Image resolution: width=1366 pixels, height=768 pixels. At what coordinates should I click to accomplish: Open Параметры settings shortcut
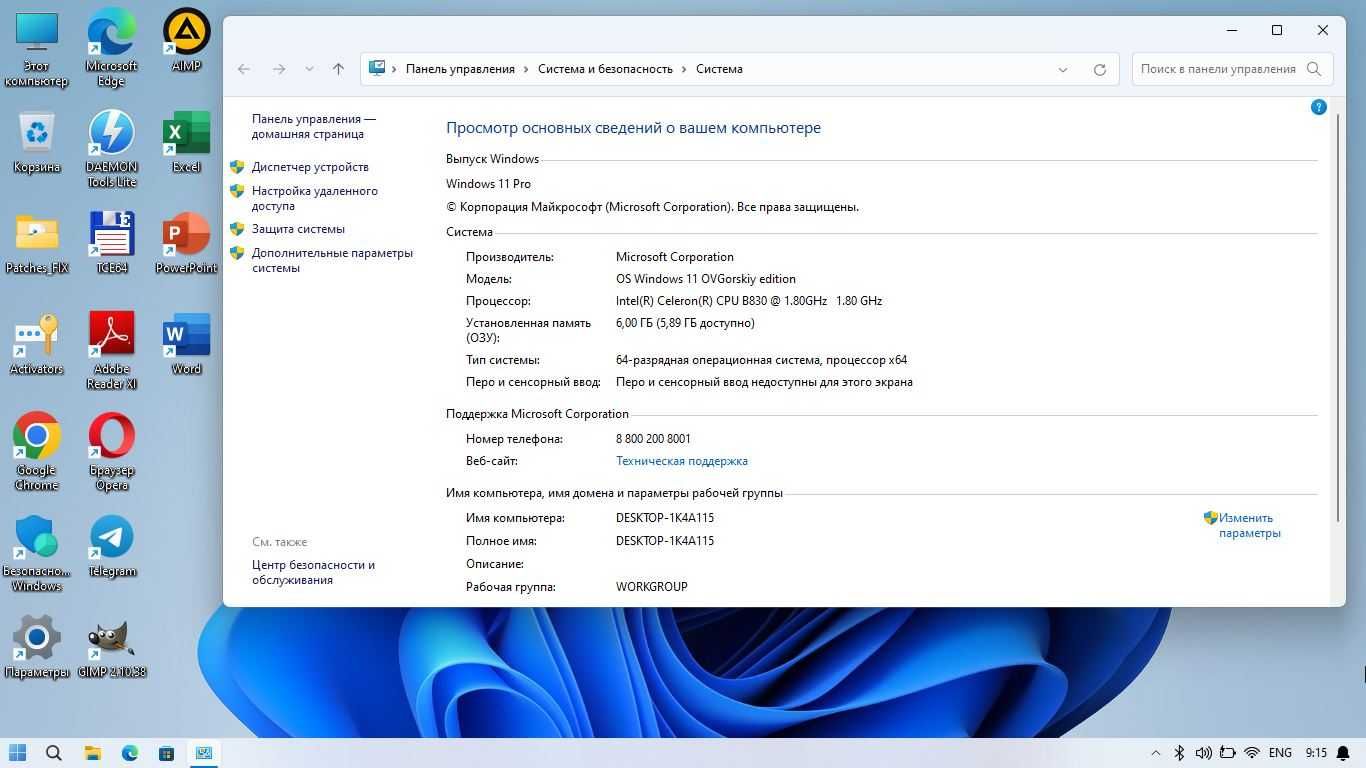[x=37, y=647]
